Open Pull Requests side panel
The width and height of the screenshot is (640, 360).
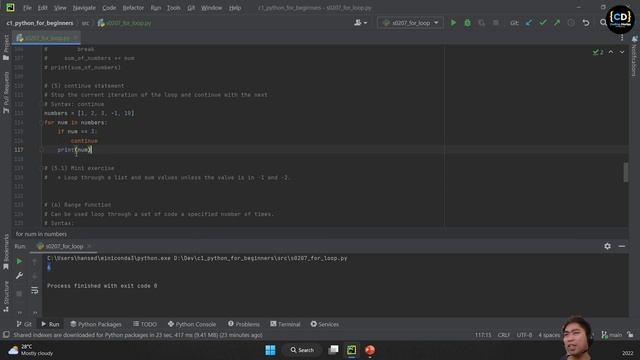click(x=6, y=93)
